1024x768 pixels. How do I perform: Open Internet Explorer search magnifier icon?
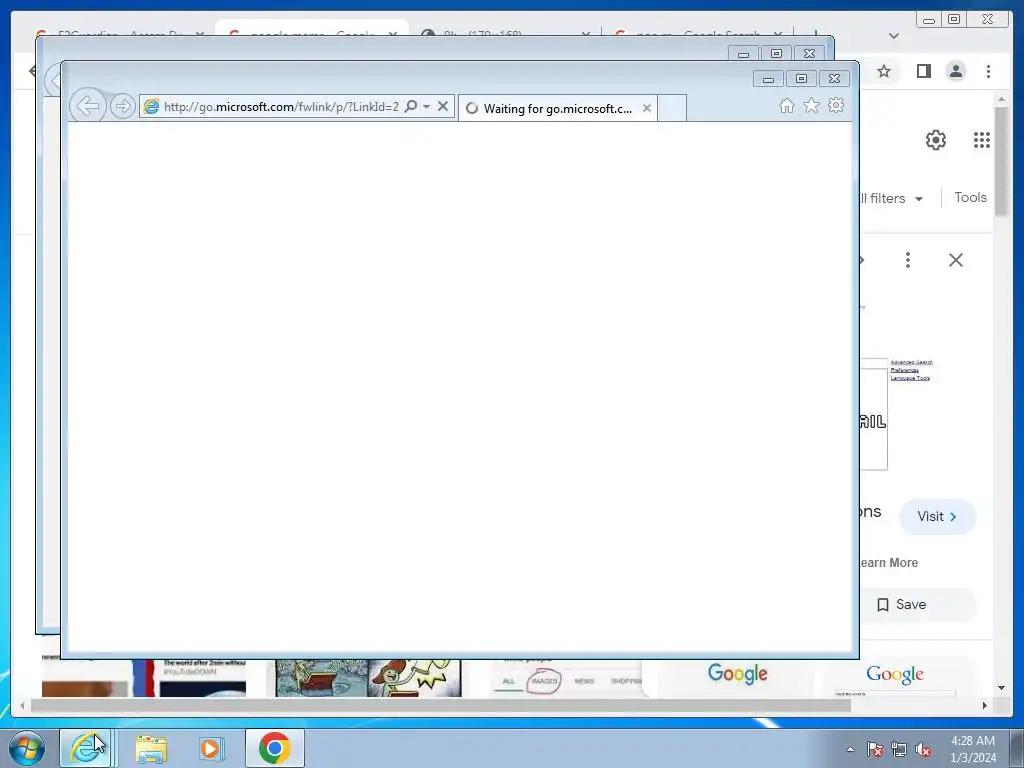(x=411, y=106)
